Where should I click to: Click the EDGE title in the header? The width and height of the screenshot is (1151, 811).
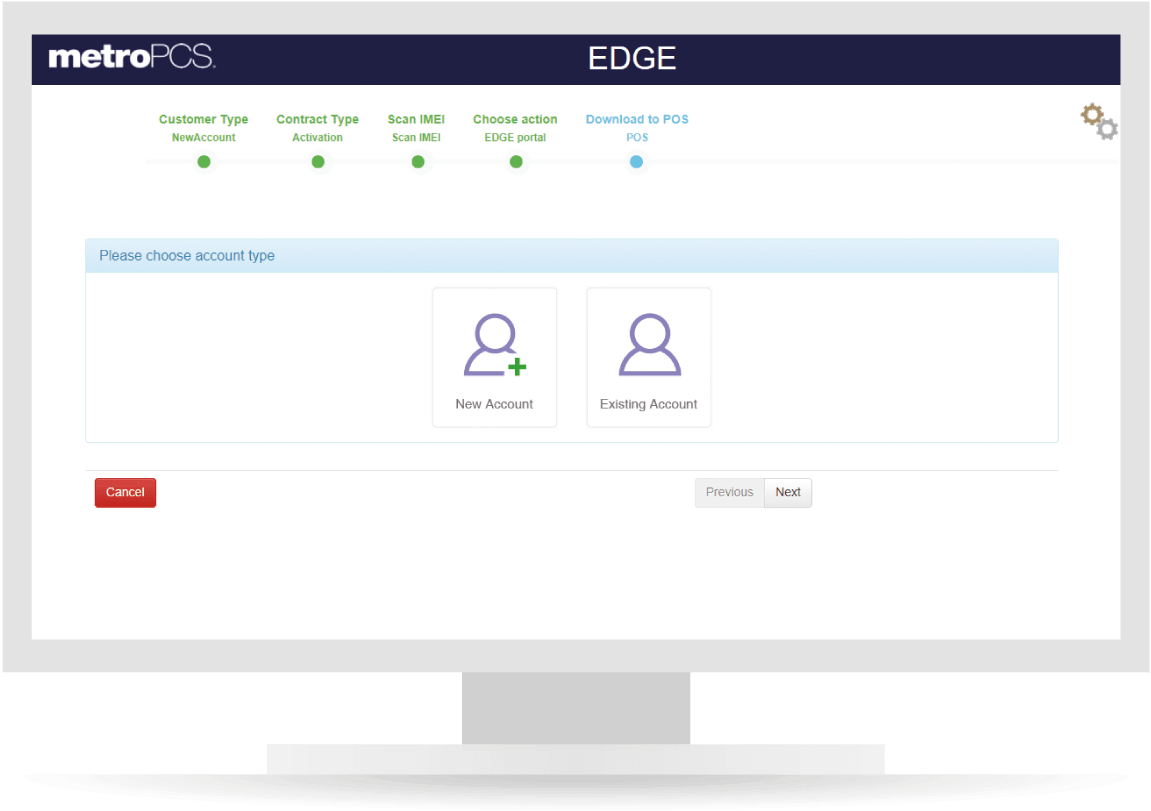(631, 58)
